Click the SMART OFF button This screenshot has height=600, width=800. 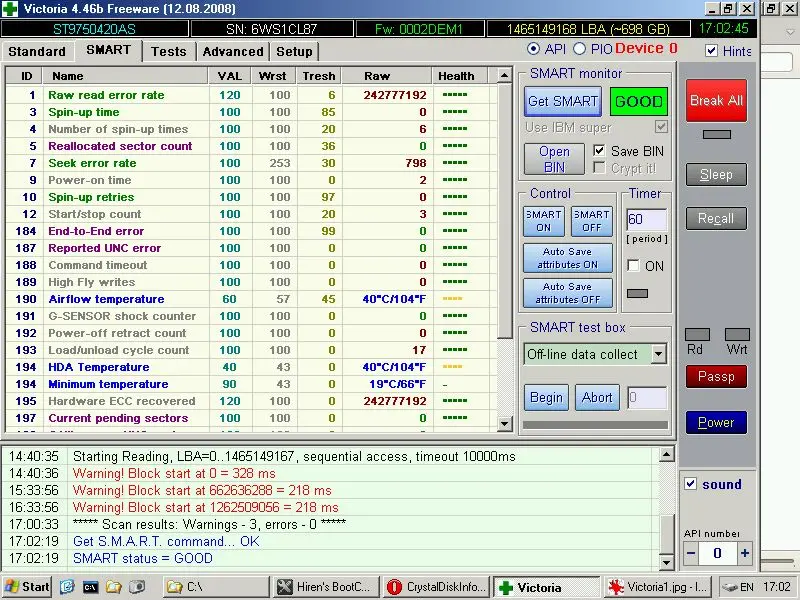(x=591, y=221)
